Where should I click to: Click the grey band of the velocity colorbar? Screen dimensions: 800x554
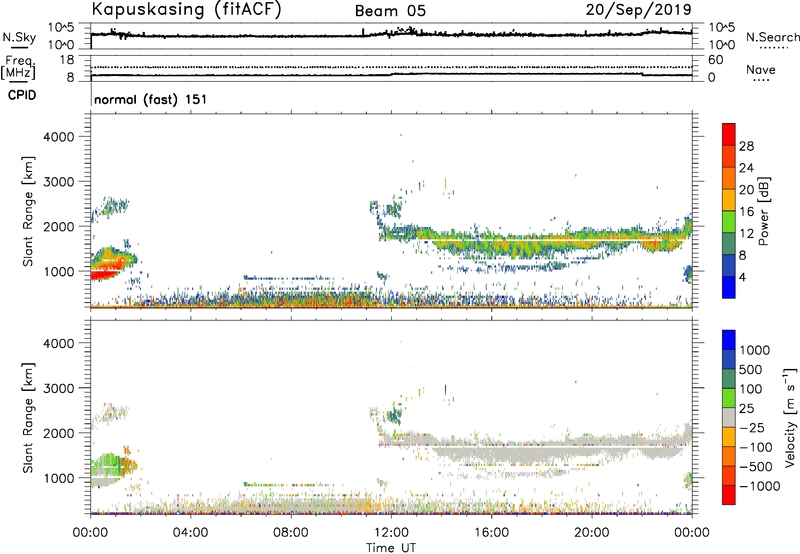click(x=729, y=417)
